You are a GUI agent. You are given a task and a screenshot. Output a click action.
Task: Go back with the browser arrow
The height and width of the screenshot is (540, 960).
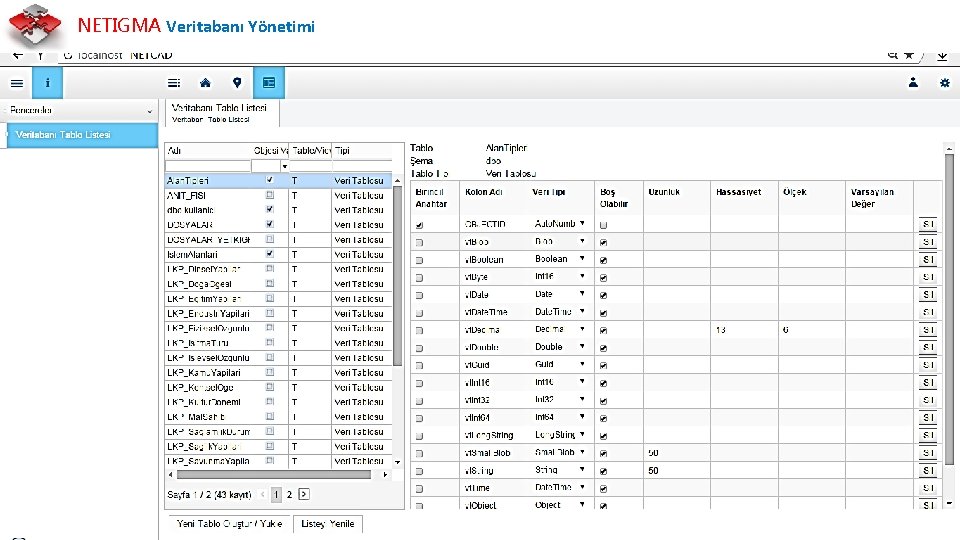18,55
